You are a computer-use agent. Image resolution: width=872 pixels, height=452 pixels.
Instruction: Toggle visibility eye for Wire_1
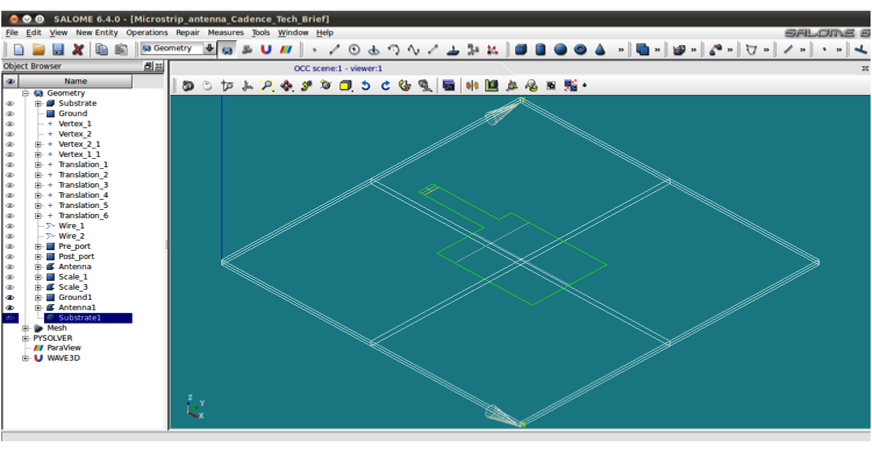point(10,226)
